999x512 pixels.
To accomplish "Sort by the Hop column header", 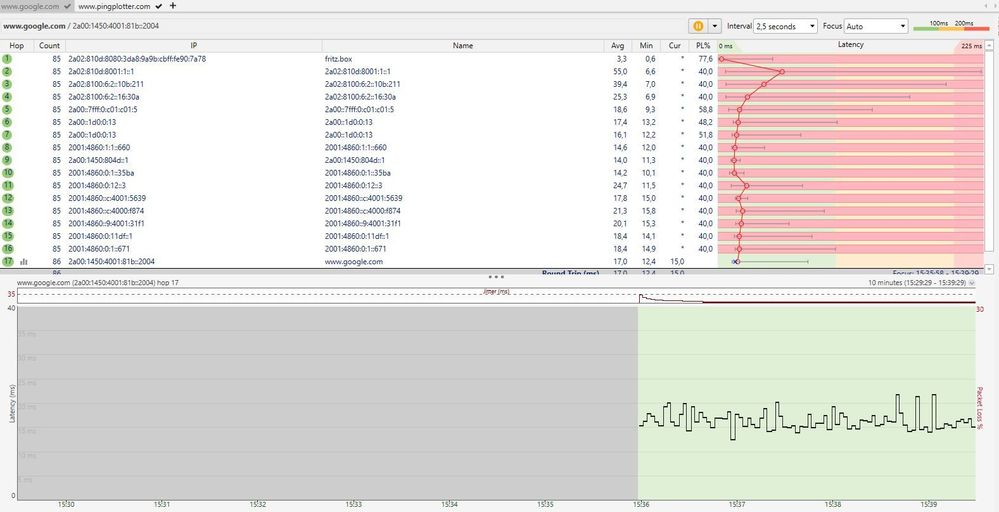I will coord(17,46).
